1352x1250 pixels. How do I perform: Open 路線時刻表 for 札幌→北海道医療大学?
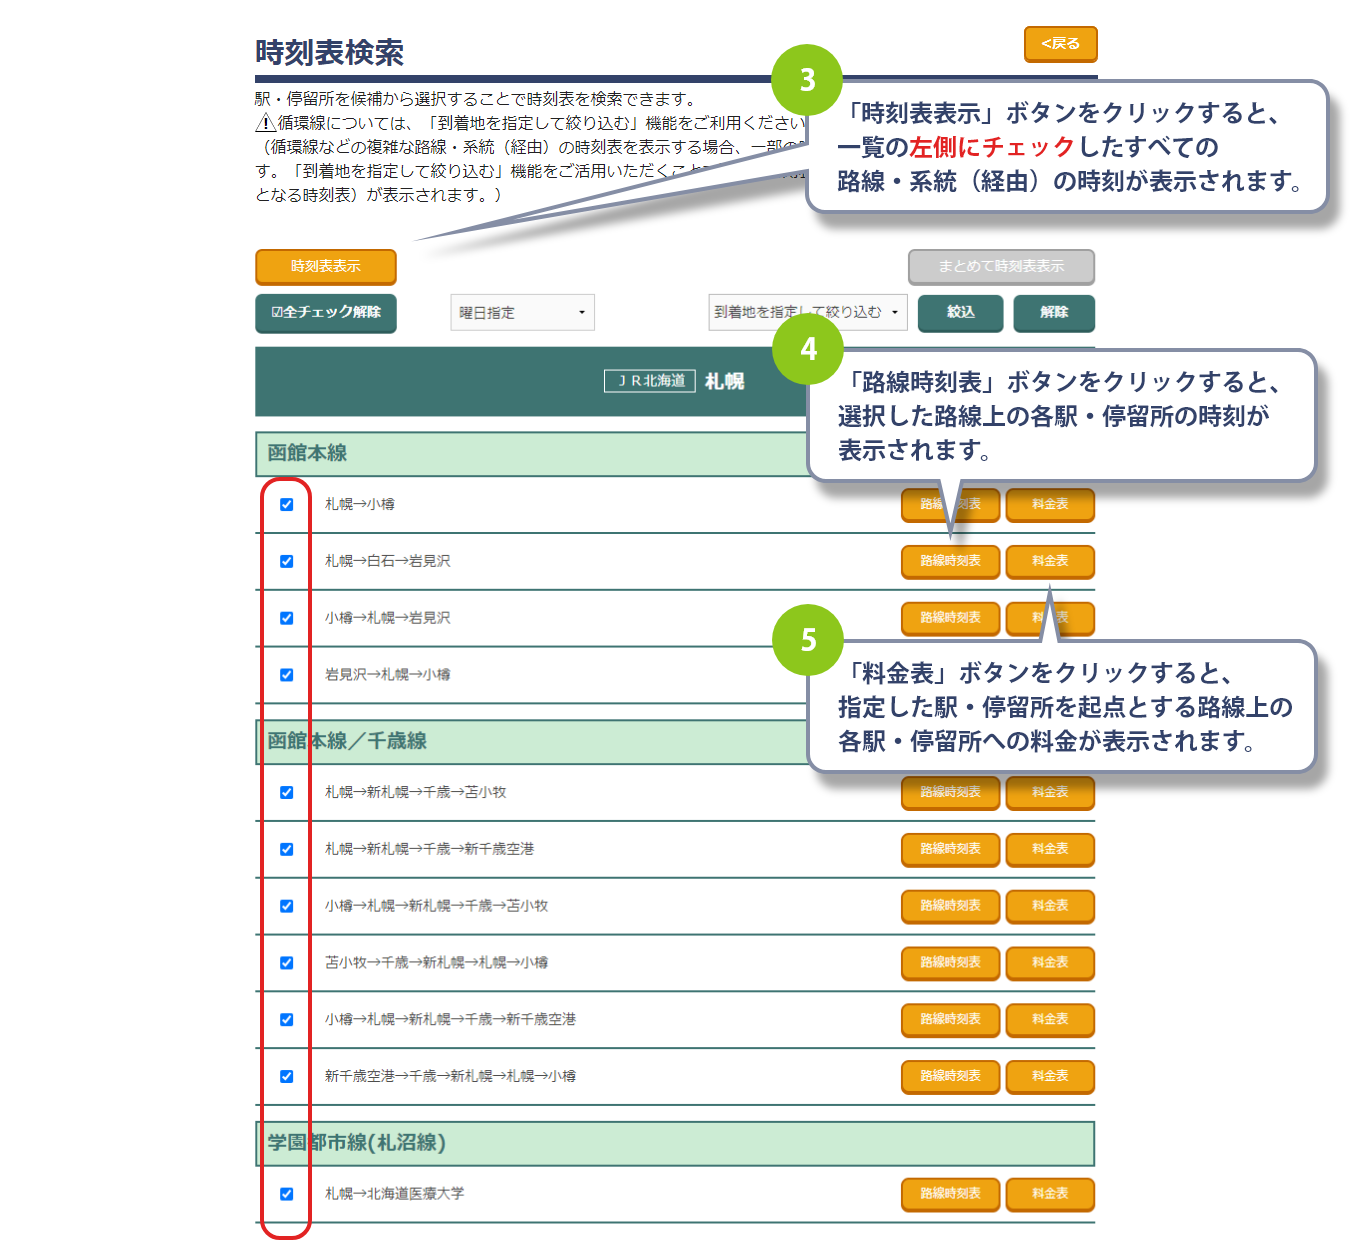951,1195
